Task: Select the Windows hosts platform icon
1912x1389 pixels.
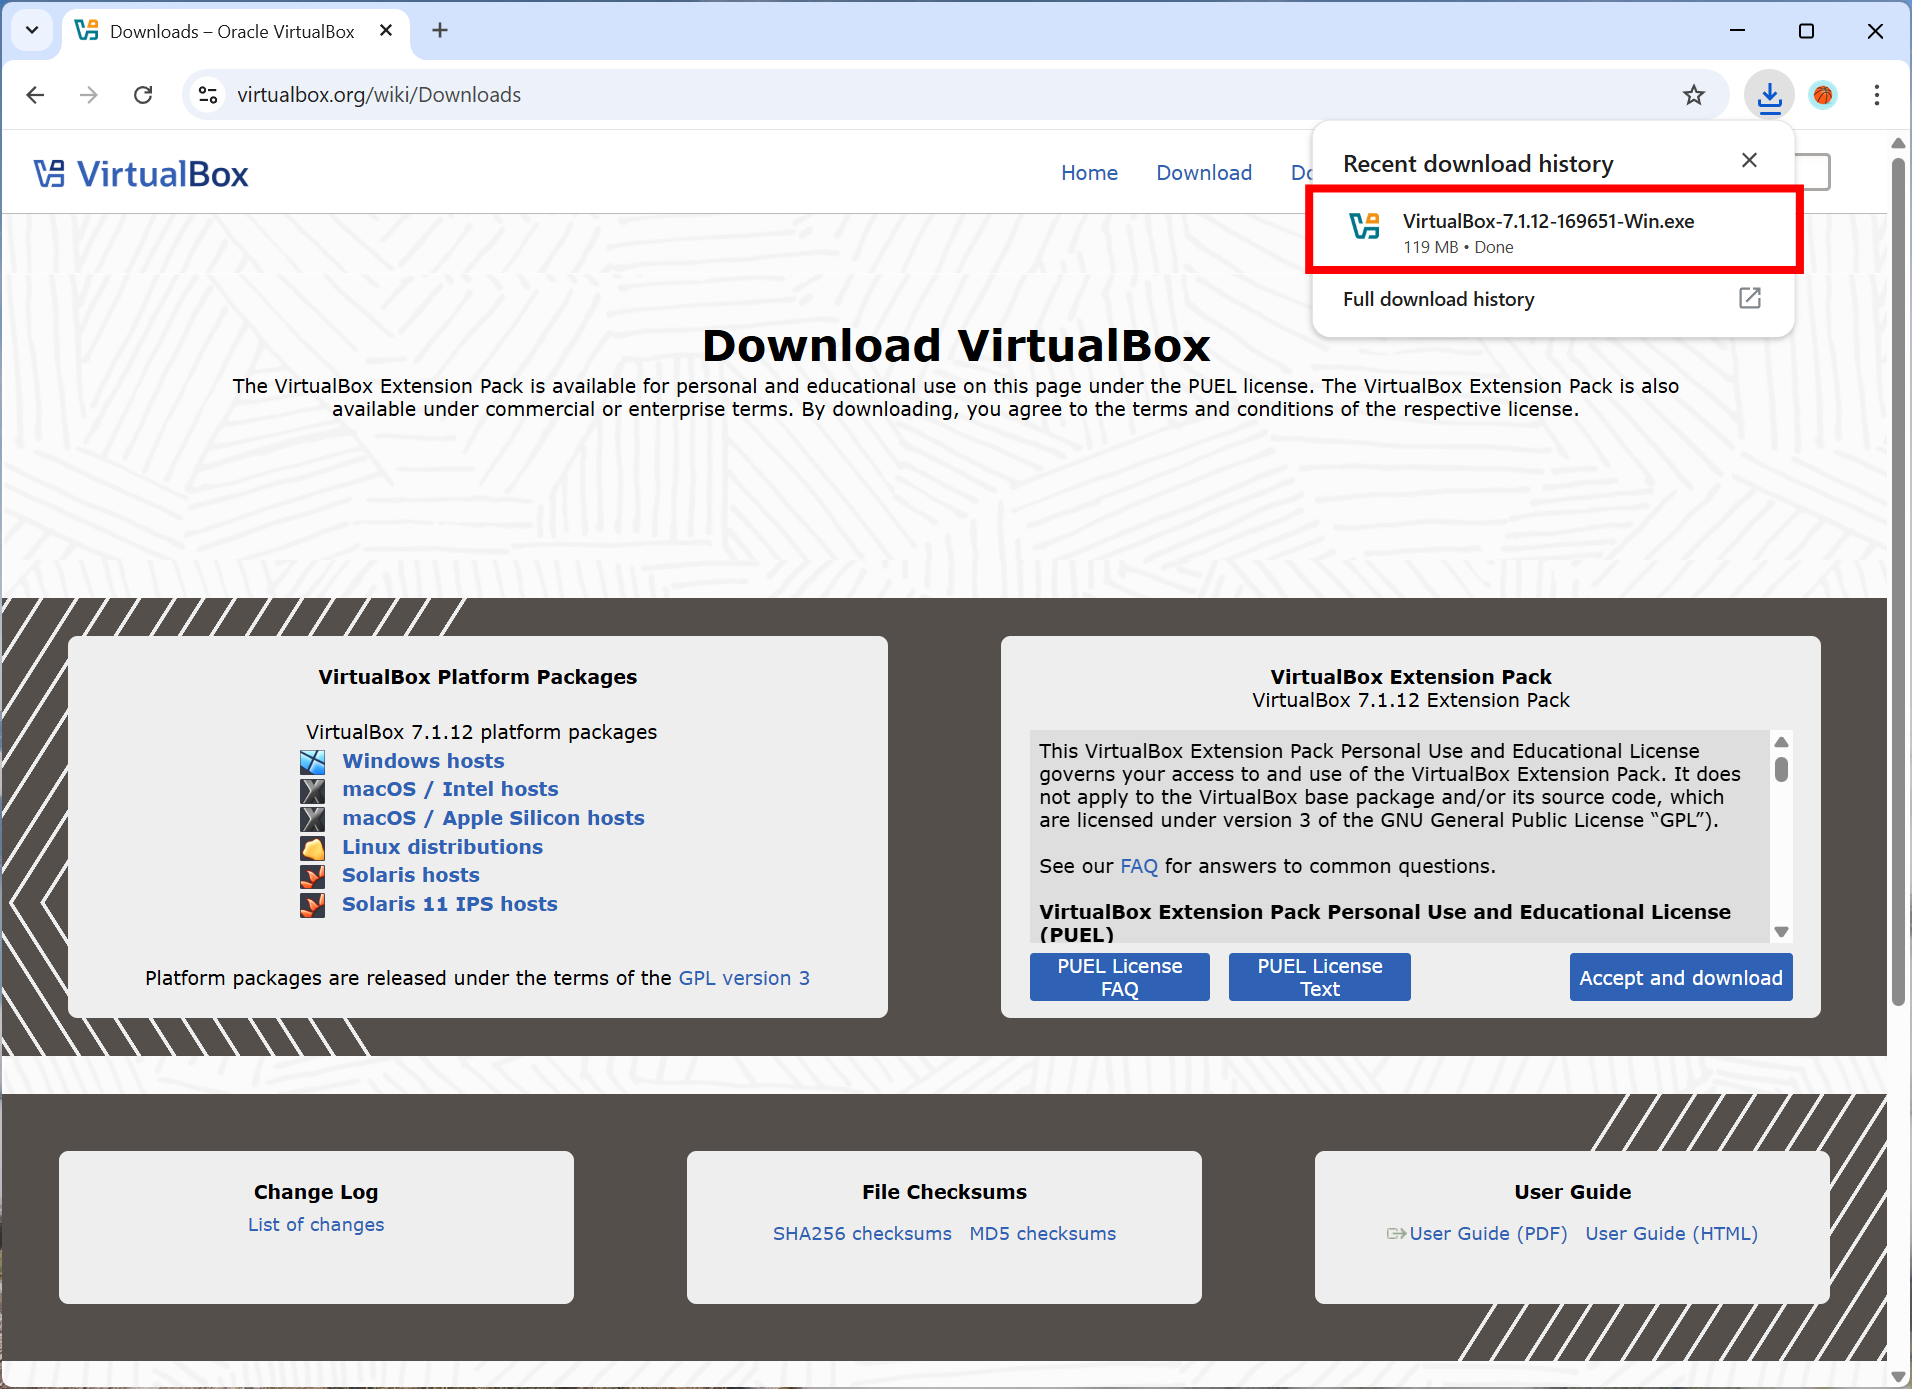Action: [312, 761]
